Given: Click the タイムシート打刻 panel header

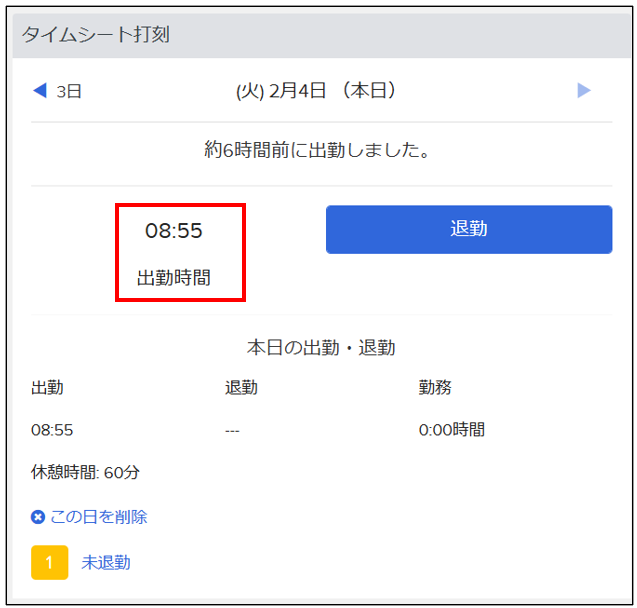Looking at the screenshot, I should click(x=96, y=35).
